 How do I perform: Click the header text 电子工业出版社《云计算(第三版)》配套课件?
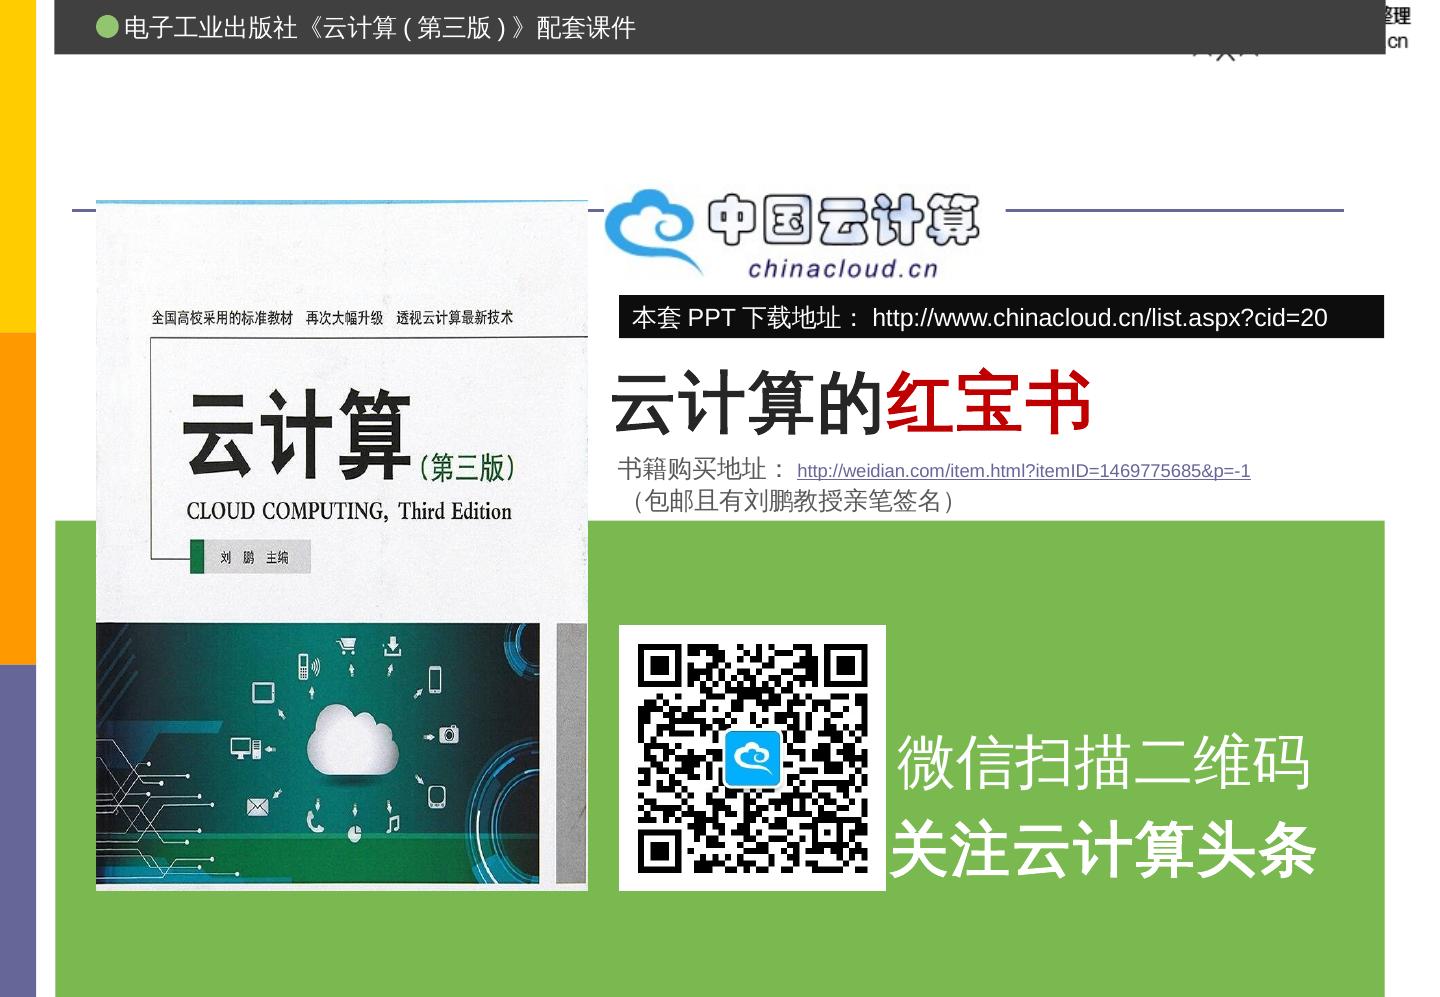coord(380,28)
